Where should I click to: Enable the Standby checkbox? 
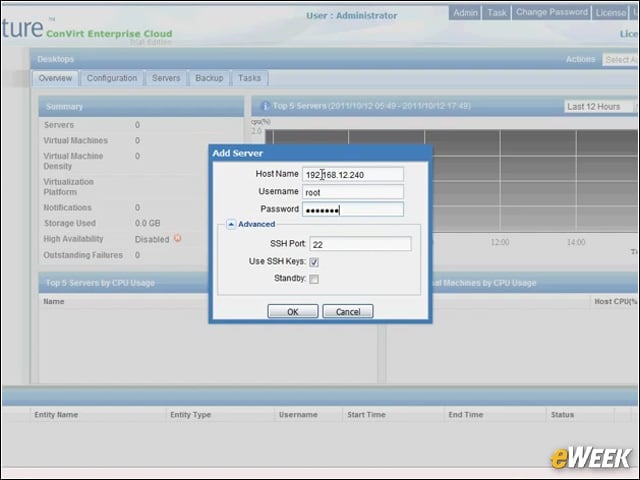pyautogui.click(x=314, y=279)
